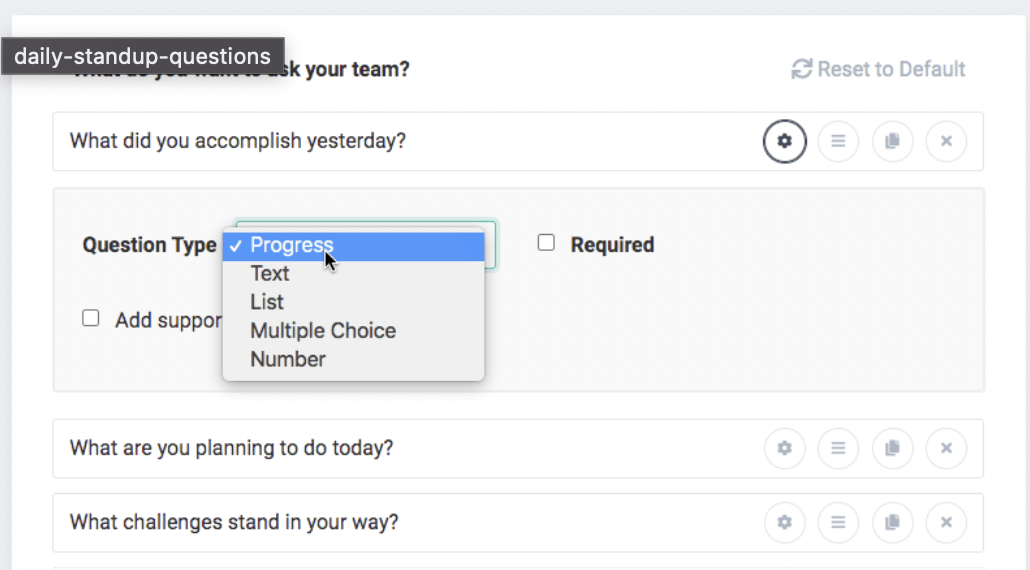Pick Number from the type menu
1030x570 pixels.
click(353, 360)
